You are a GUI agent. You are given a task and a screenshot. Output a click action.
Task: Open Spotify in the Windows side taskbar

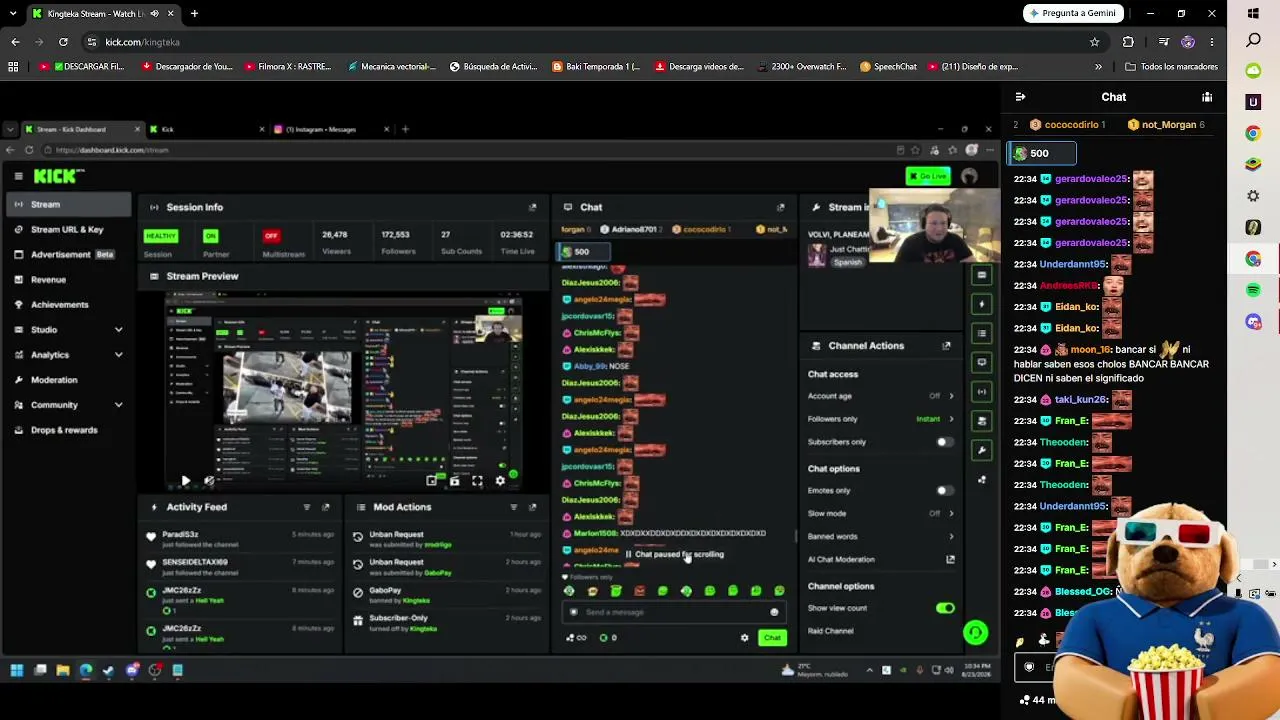coord(1253,290)
